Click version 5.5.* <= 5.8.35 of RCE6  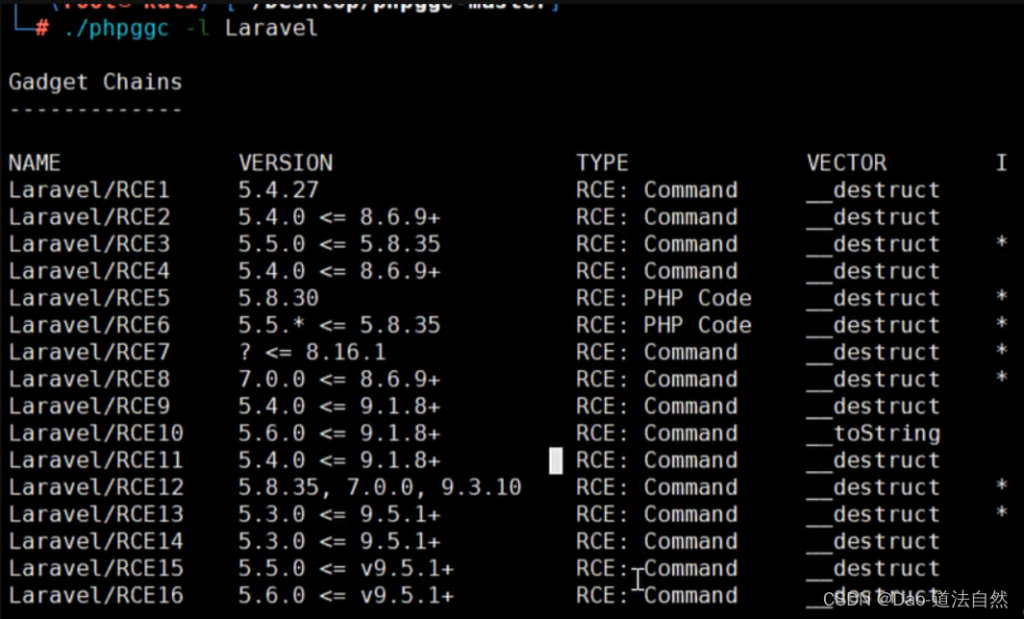tap(339, 325)
